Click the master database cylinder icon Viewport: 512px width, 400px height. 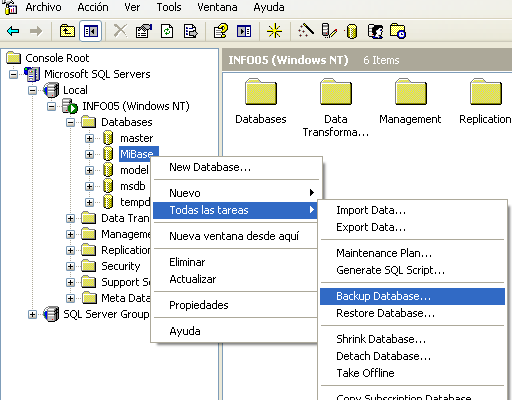click(108, 138)
